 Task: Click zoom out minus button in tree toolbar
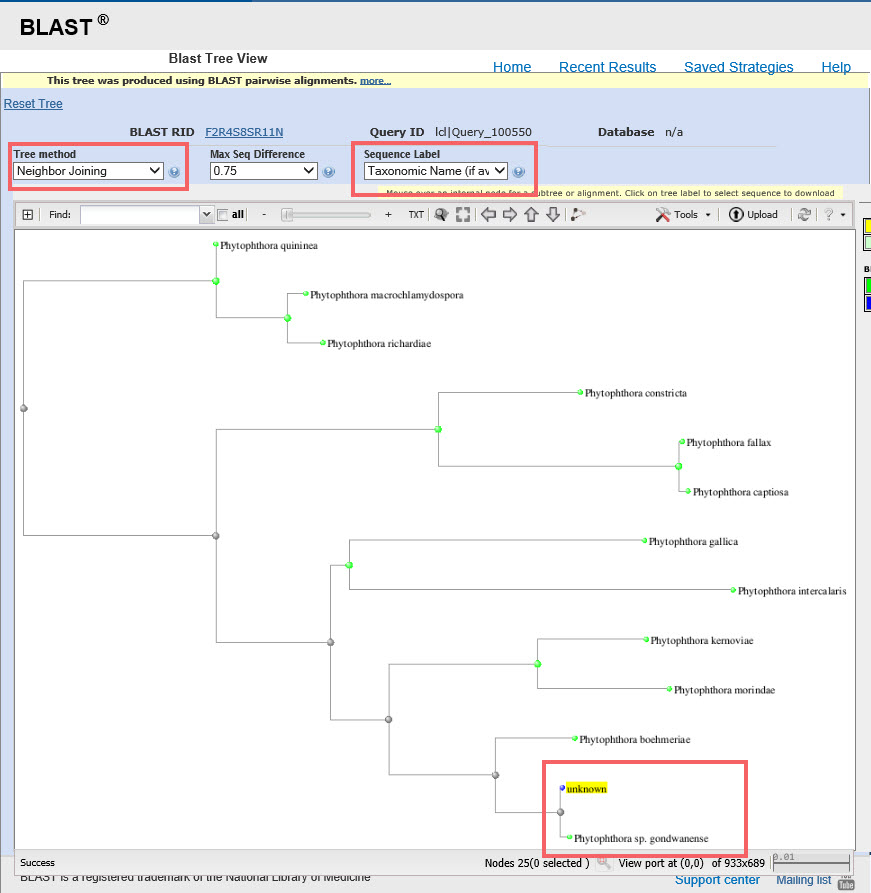[x=264, y=215]
